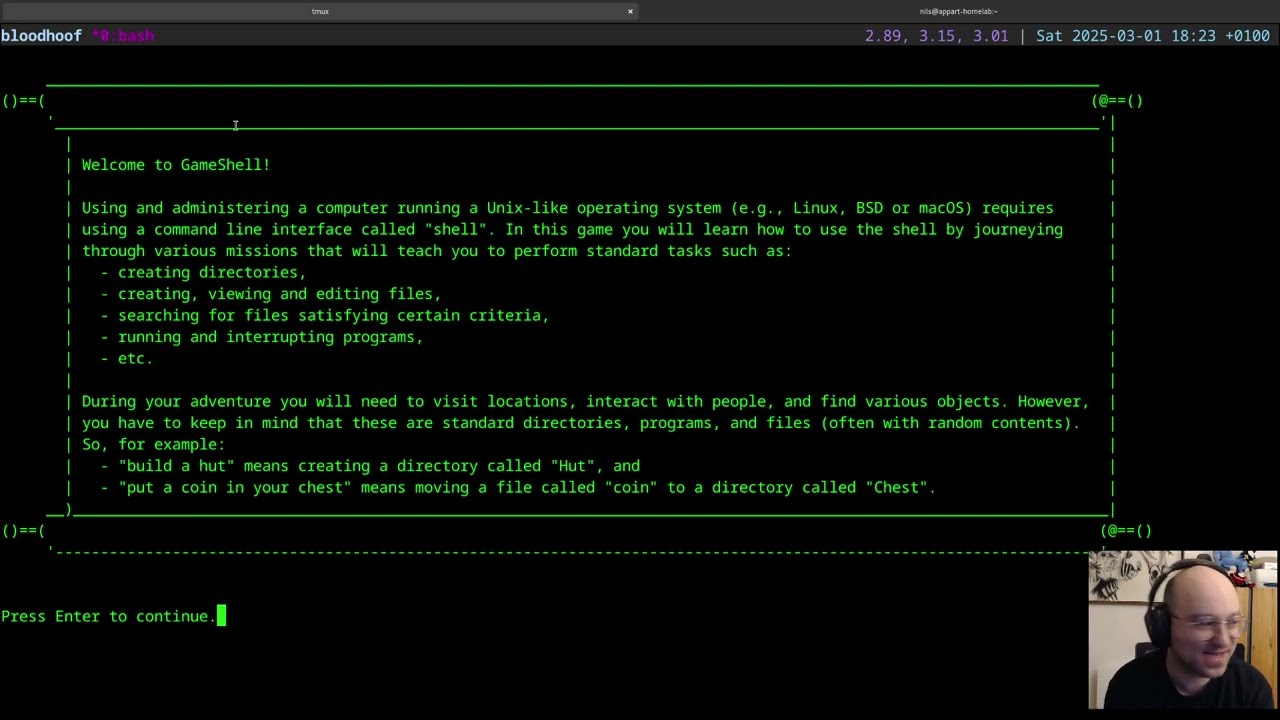Click the '"build a hut"' example line
This screenshot has height=720, width=1280.
[x=370, y=466]
